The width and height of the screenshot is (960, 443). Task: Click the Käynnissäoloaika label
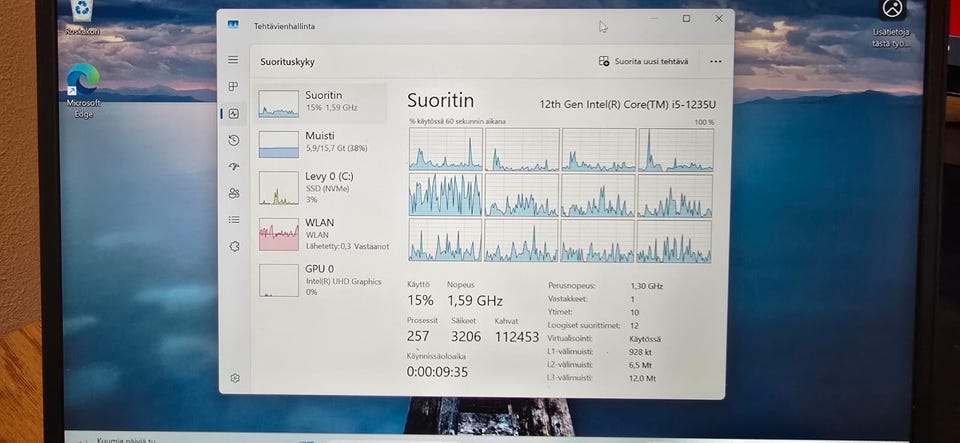click(x=436, y=356)
